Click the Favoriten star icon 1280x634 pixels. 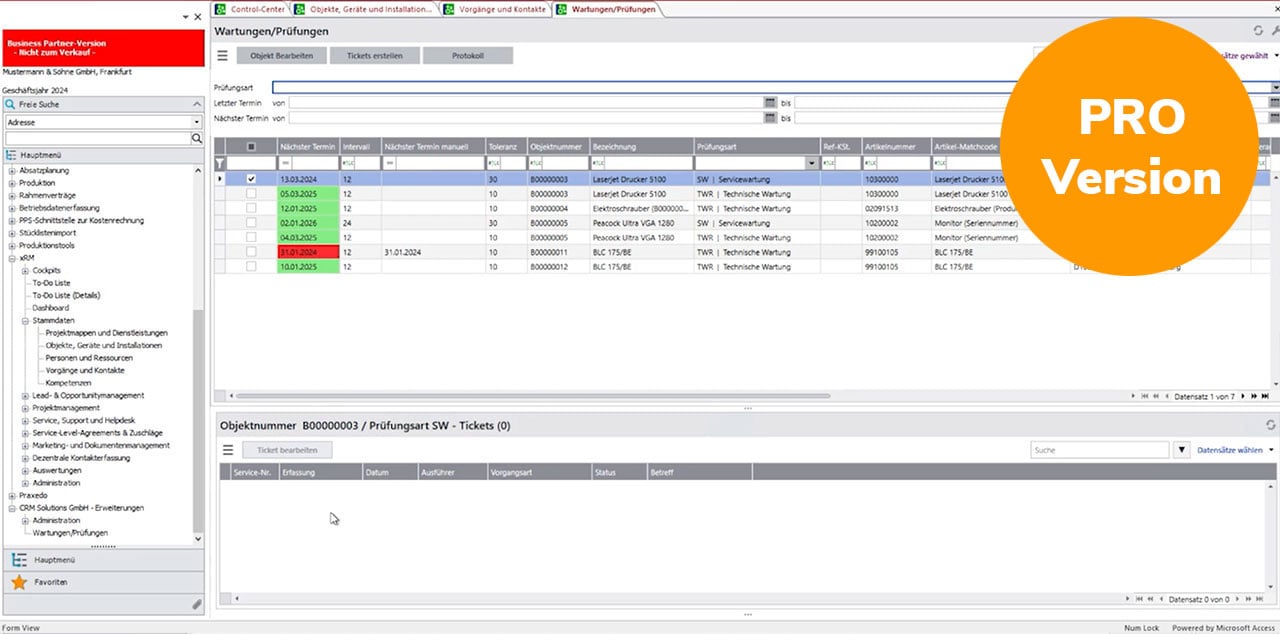(x=19, y=582)
